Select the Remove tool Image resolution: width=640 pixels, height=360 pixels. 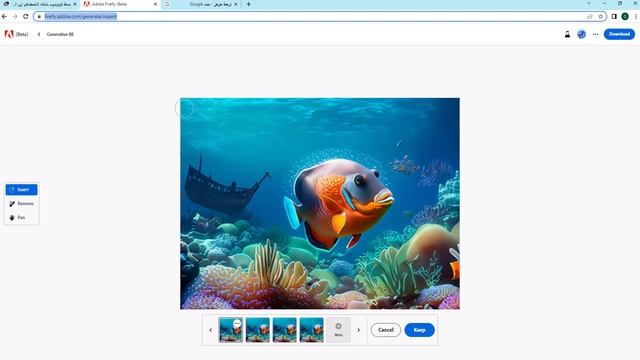(x=21, y=203)
